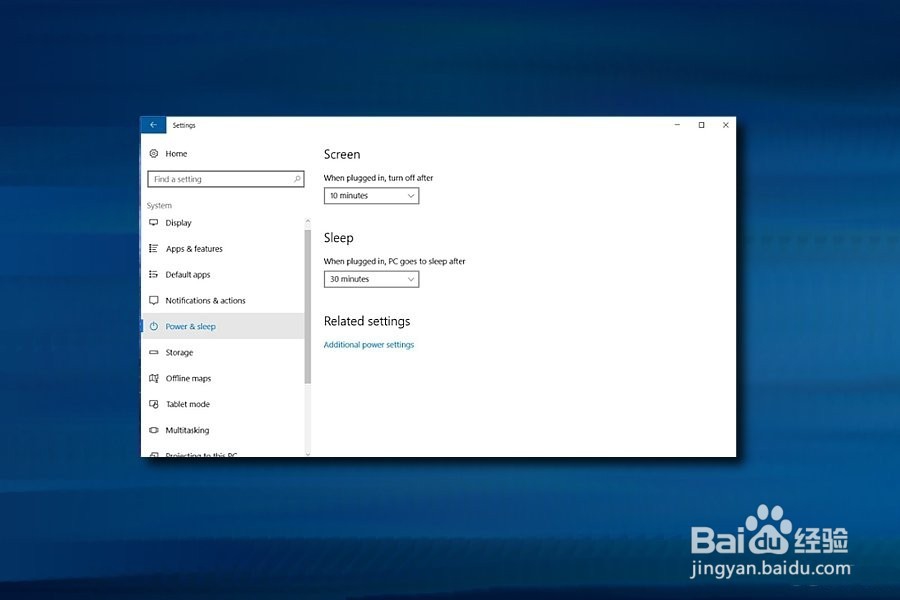Open Additional power settings link

(368, 344)
